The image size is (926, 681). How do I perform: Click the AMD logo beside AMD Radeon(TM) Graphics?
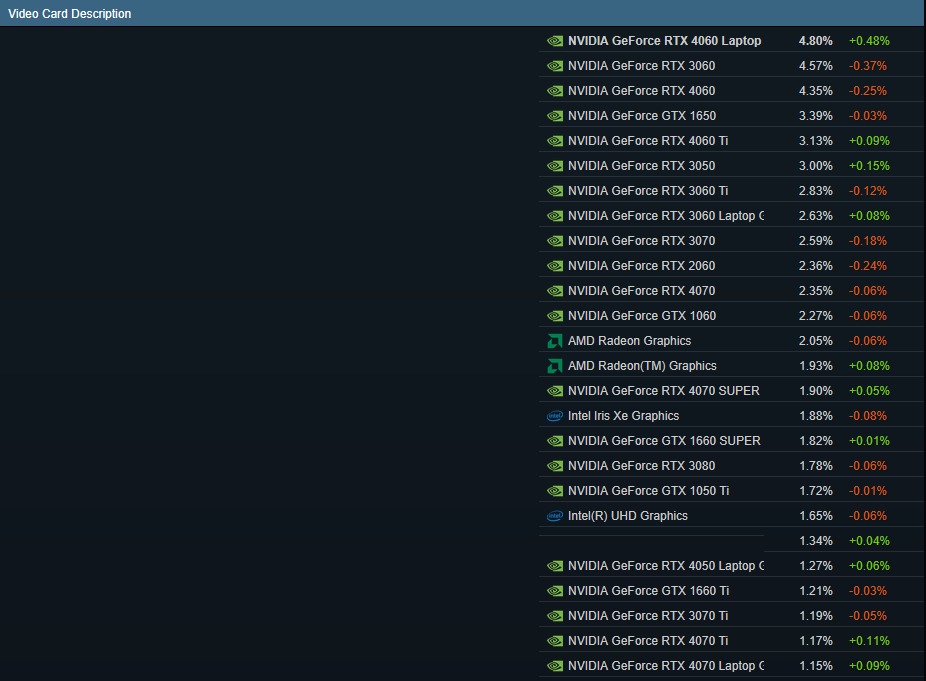(x=555, y=366)
